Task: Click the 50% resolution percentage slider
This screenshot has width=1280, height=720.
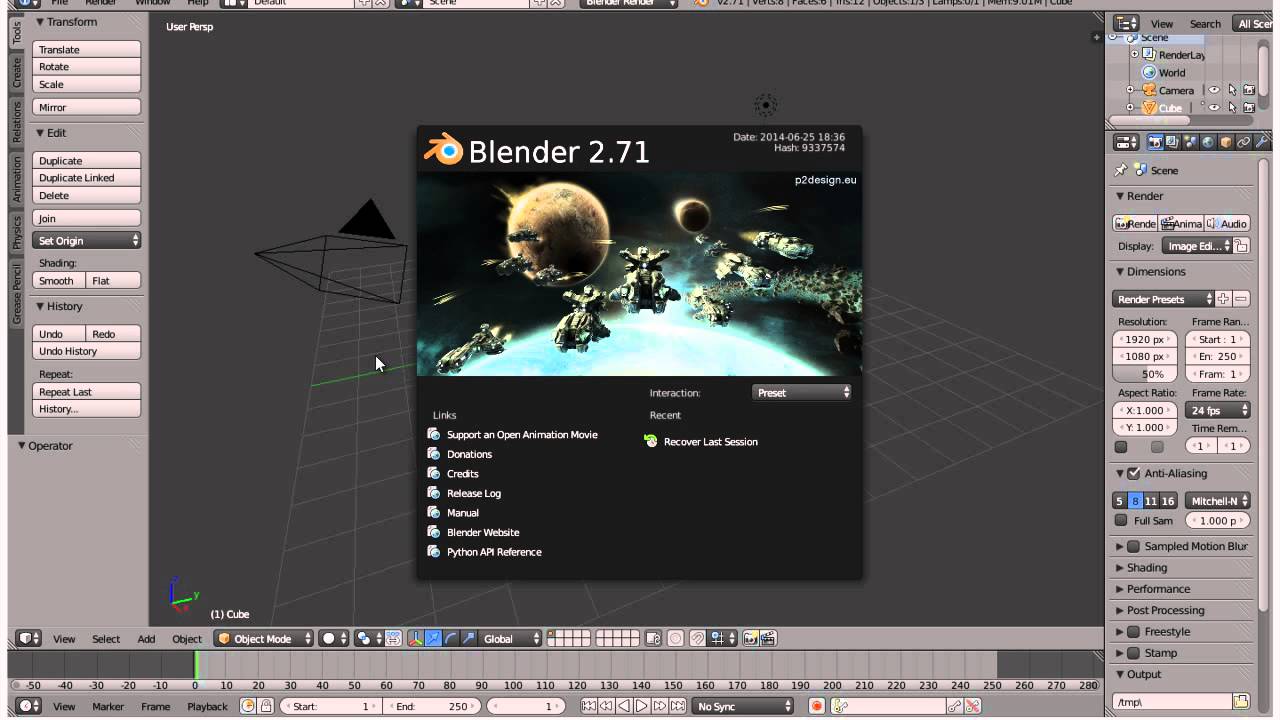Action: tap(1145, 374)
